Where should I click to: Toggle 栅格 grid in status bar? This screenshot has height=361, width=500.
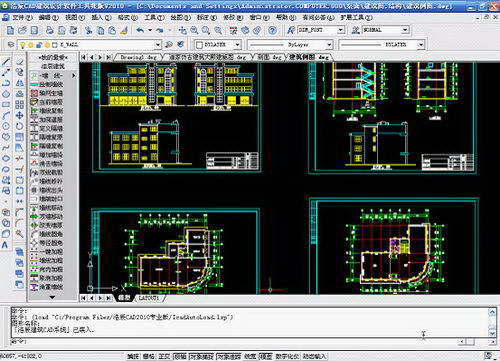[149, 357]
